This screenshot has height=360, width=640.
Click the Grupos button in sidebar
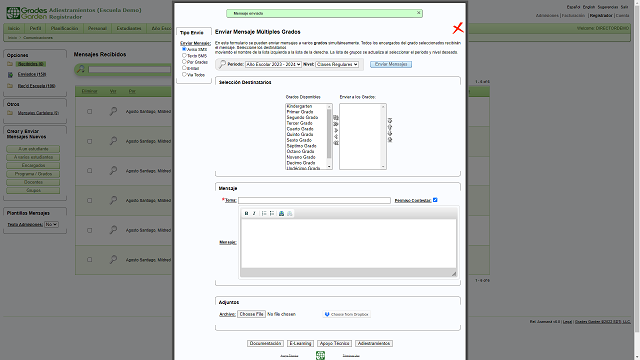(x=33, y=191)
